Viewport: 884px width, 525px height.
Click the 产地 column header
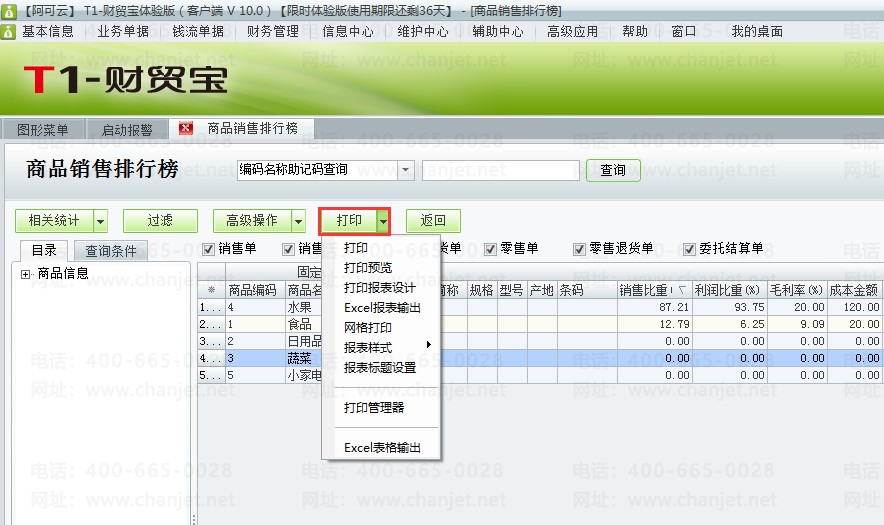tap(542, 290)
